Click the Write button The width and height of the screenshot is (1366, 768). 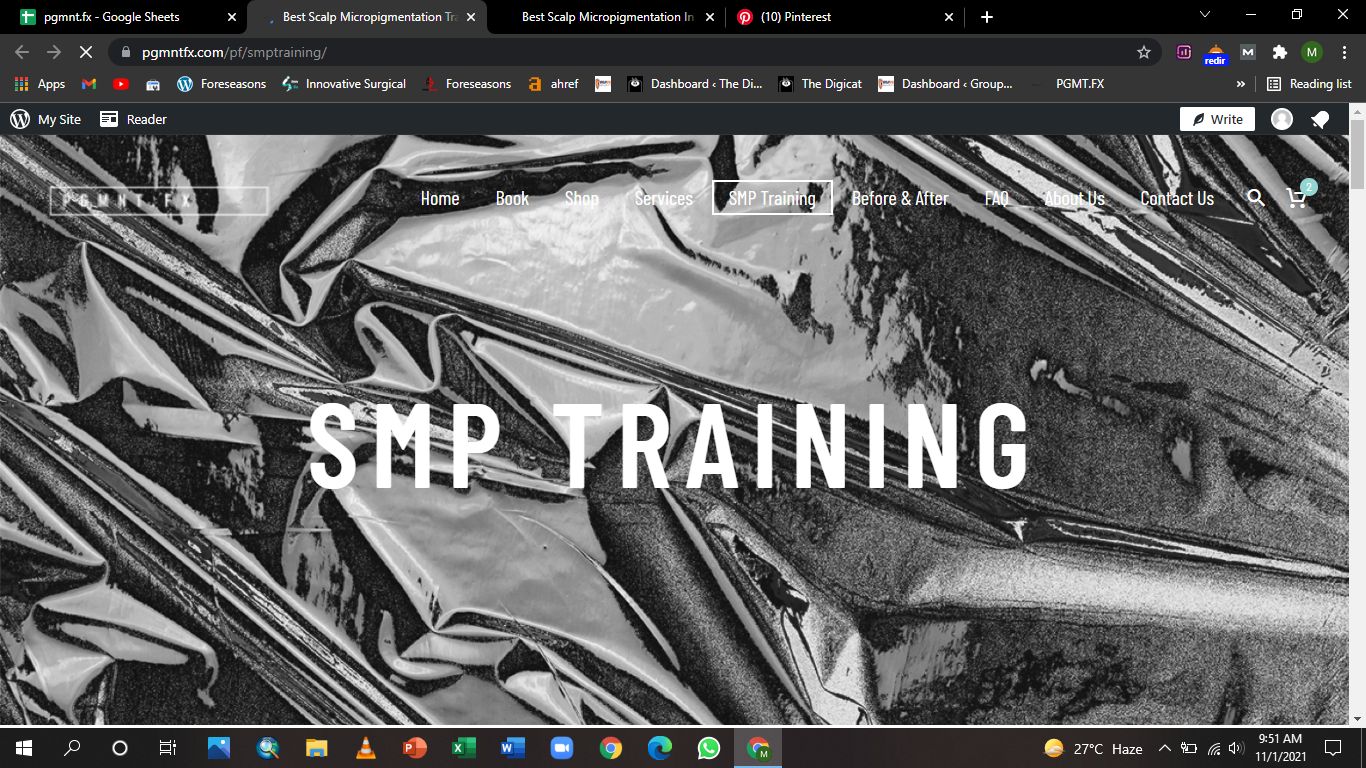[1216, 119]
